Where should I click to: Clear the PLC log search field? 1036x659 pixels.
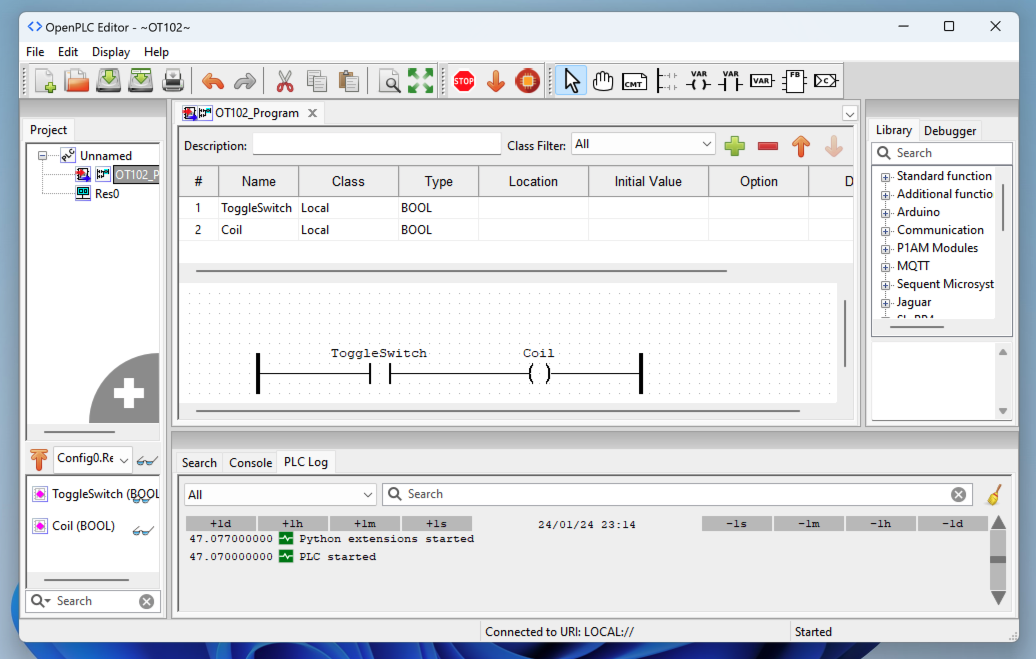tap(958, 494)
